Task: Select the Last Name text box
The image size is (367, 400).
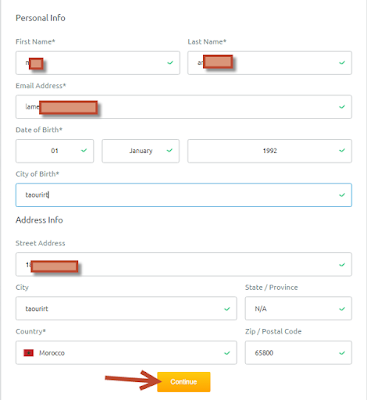Action: click(269, 63)
